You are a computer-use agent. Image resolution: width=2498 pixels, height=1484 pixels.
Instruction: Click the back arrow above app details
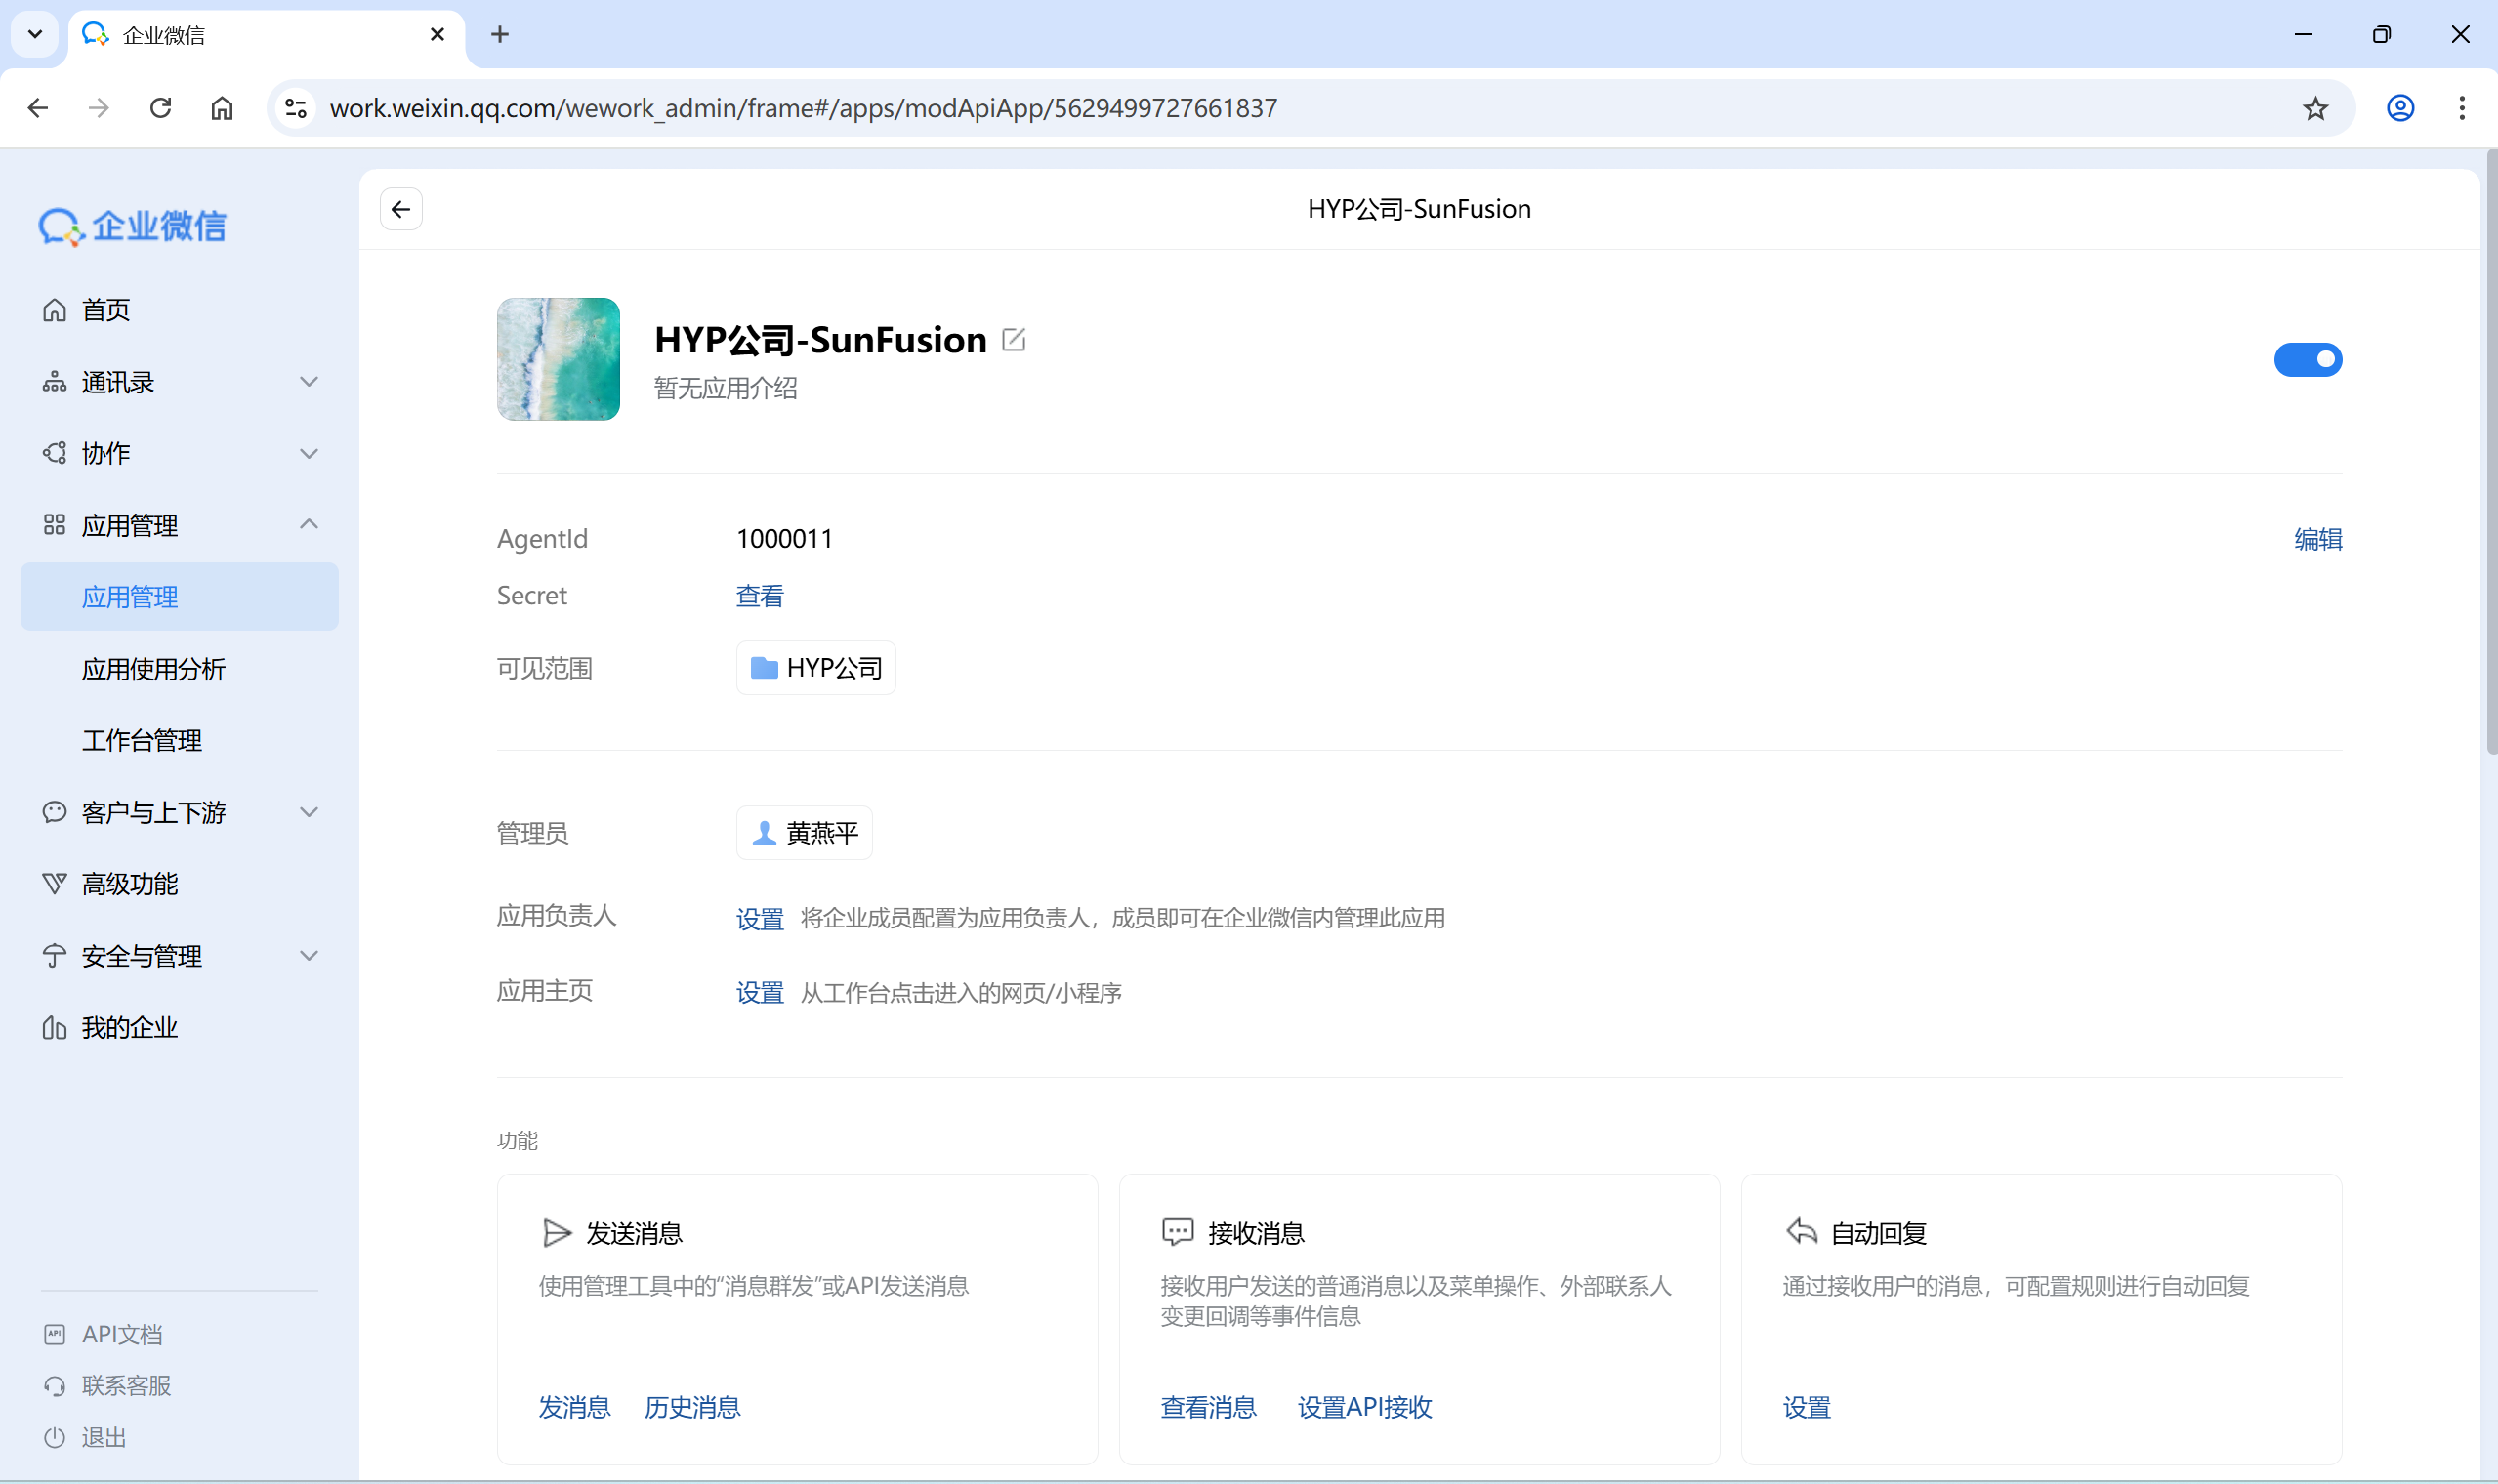(x=401, y=209)
